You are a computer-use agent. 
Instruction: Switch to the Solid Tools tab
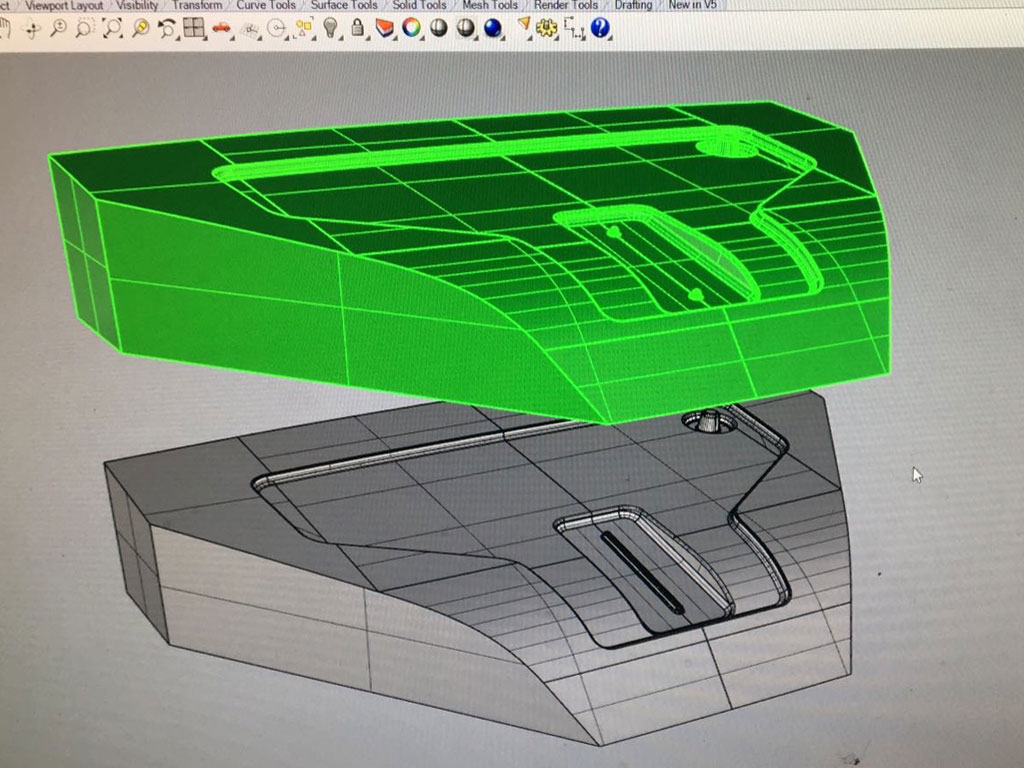pos(419,5)
